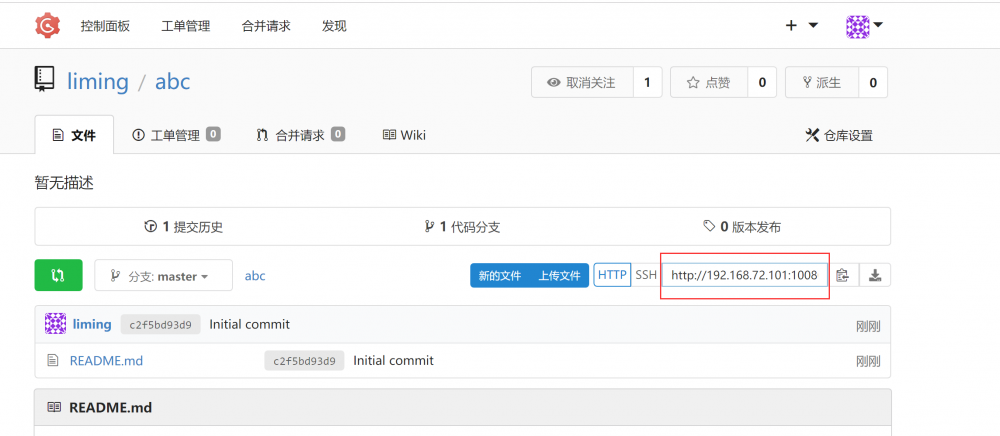This screenshot has height=436, width=1000.
Task: Click the download repository icon
Action: [875, 275]
